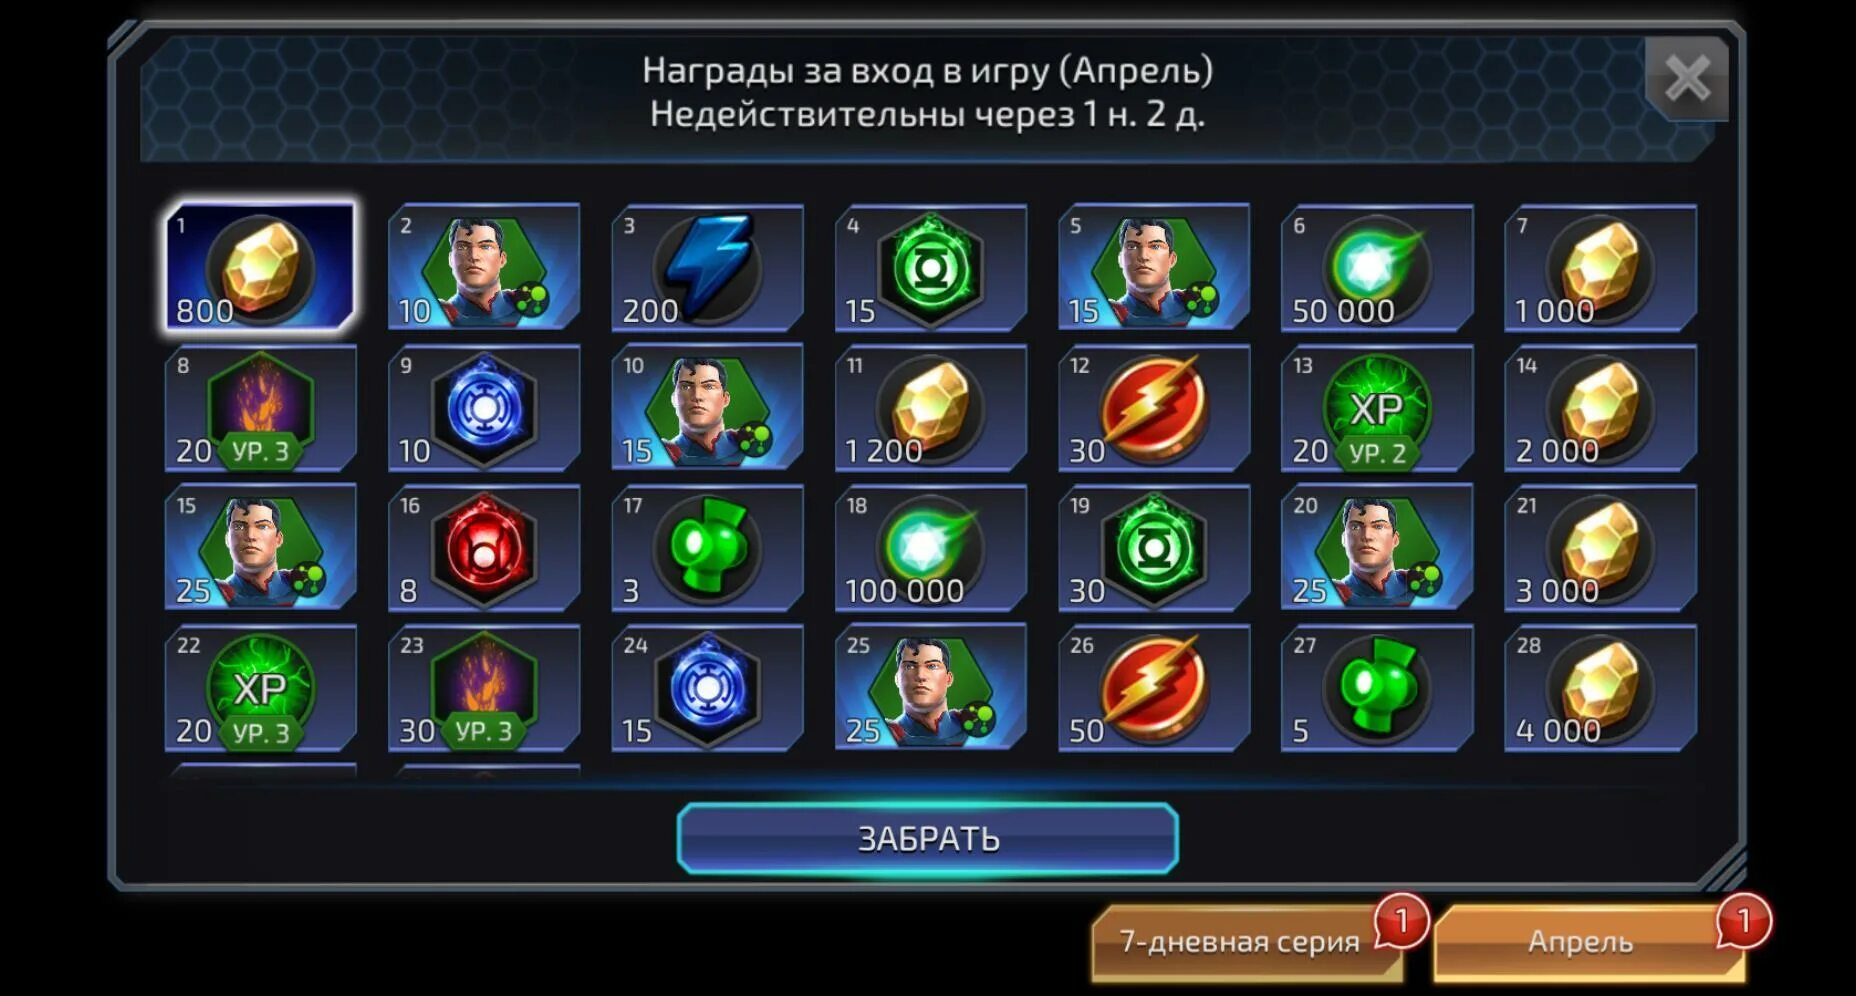
Task: Close the login rewards dialog
Action: [1687, 78]
